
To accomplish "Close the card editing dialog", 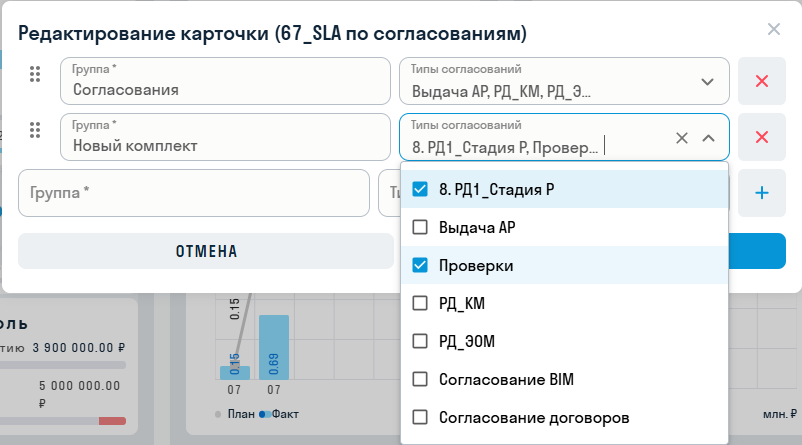I will coord(773,29).
